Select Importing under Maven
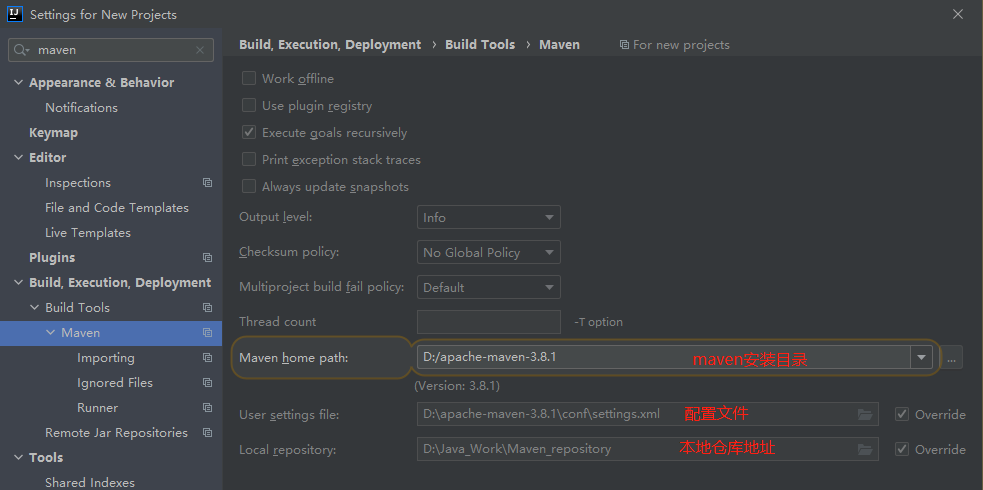 click(106, 358)
